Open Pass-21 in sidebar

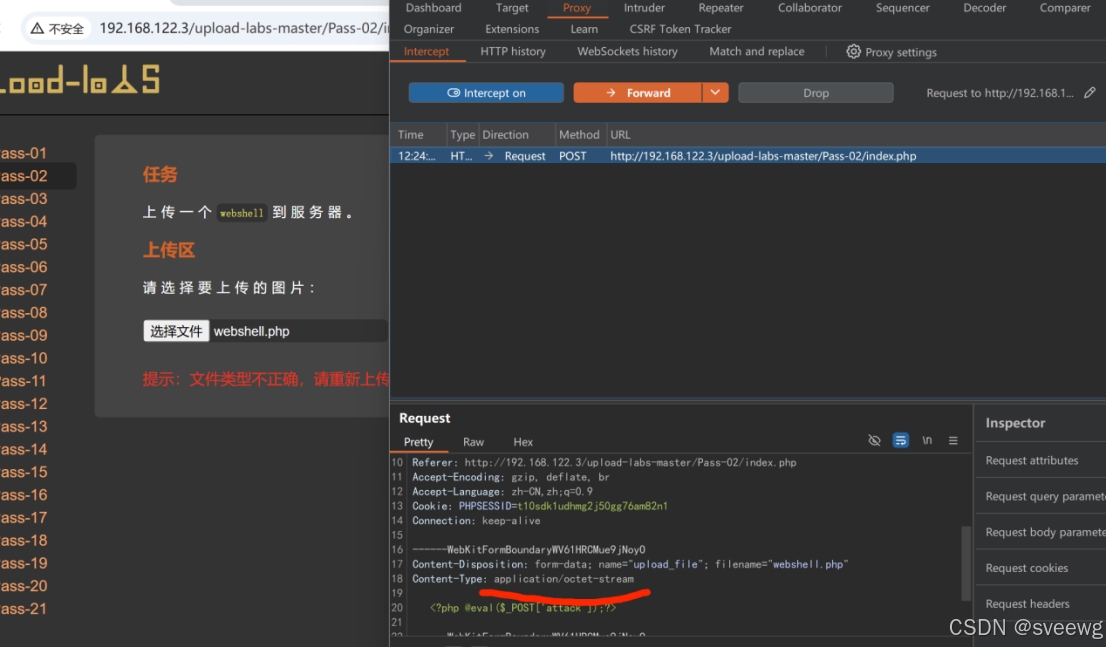[x=23, y=609]
